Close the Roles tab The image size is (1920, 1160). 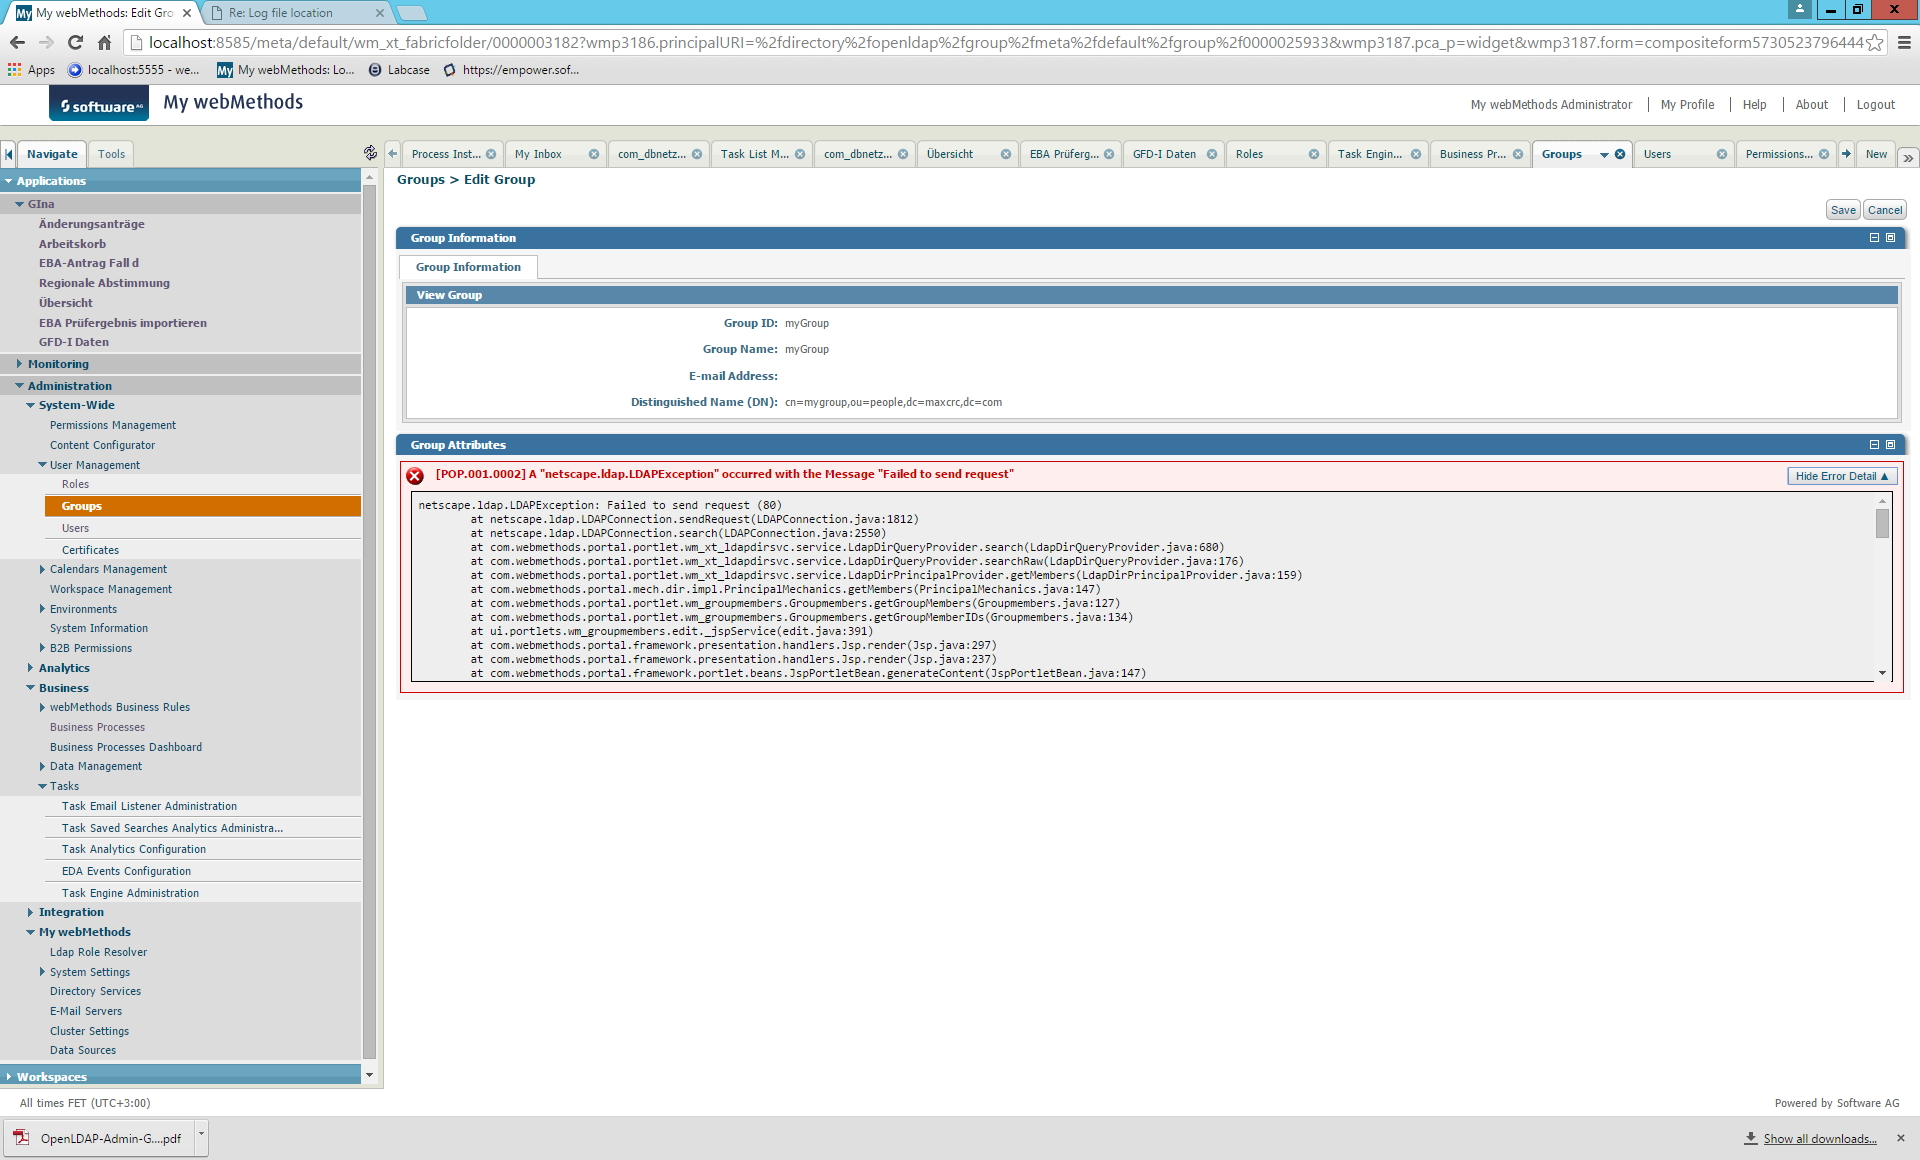click(1314, 154)
